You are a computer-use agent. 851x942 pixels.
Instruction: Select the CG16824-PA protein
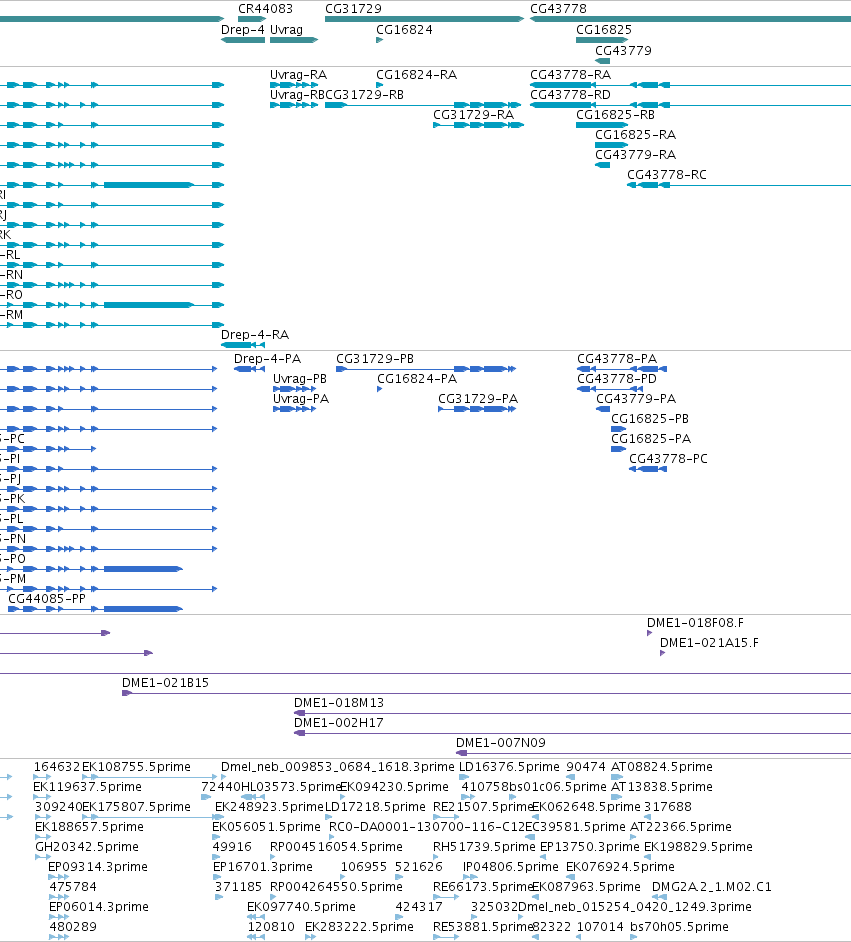(380, 389)
